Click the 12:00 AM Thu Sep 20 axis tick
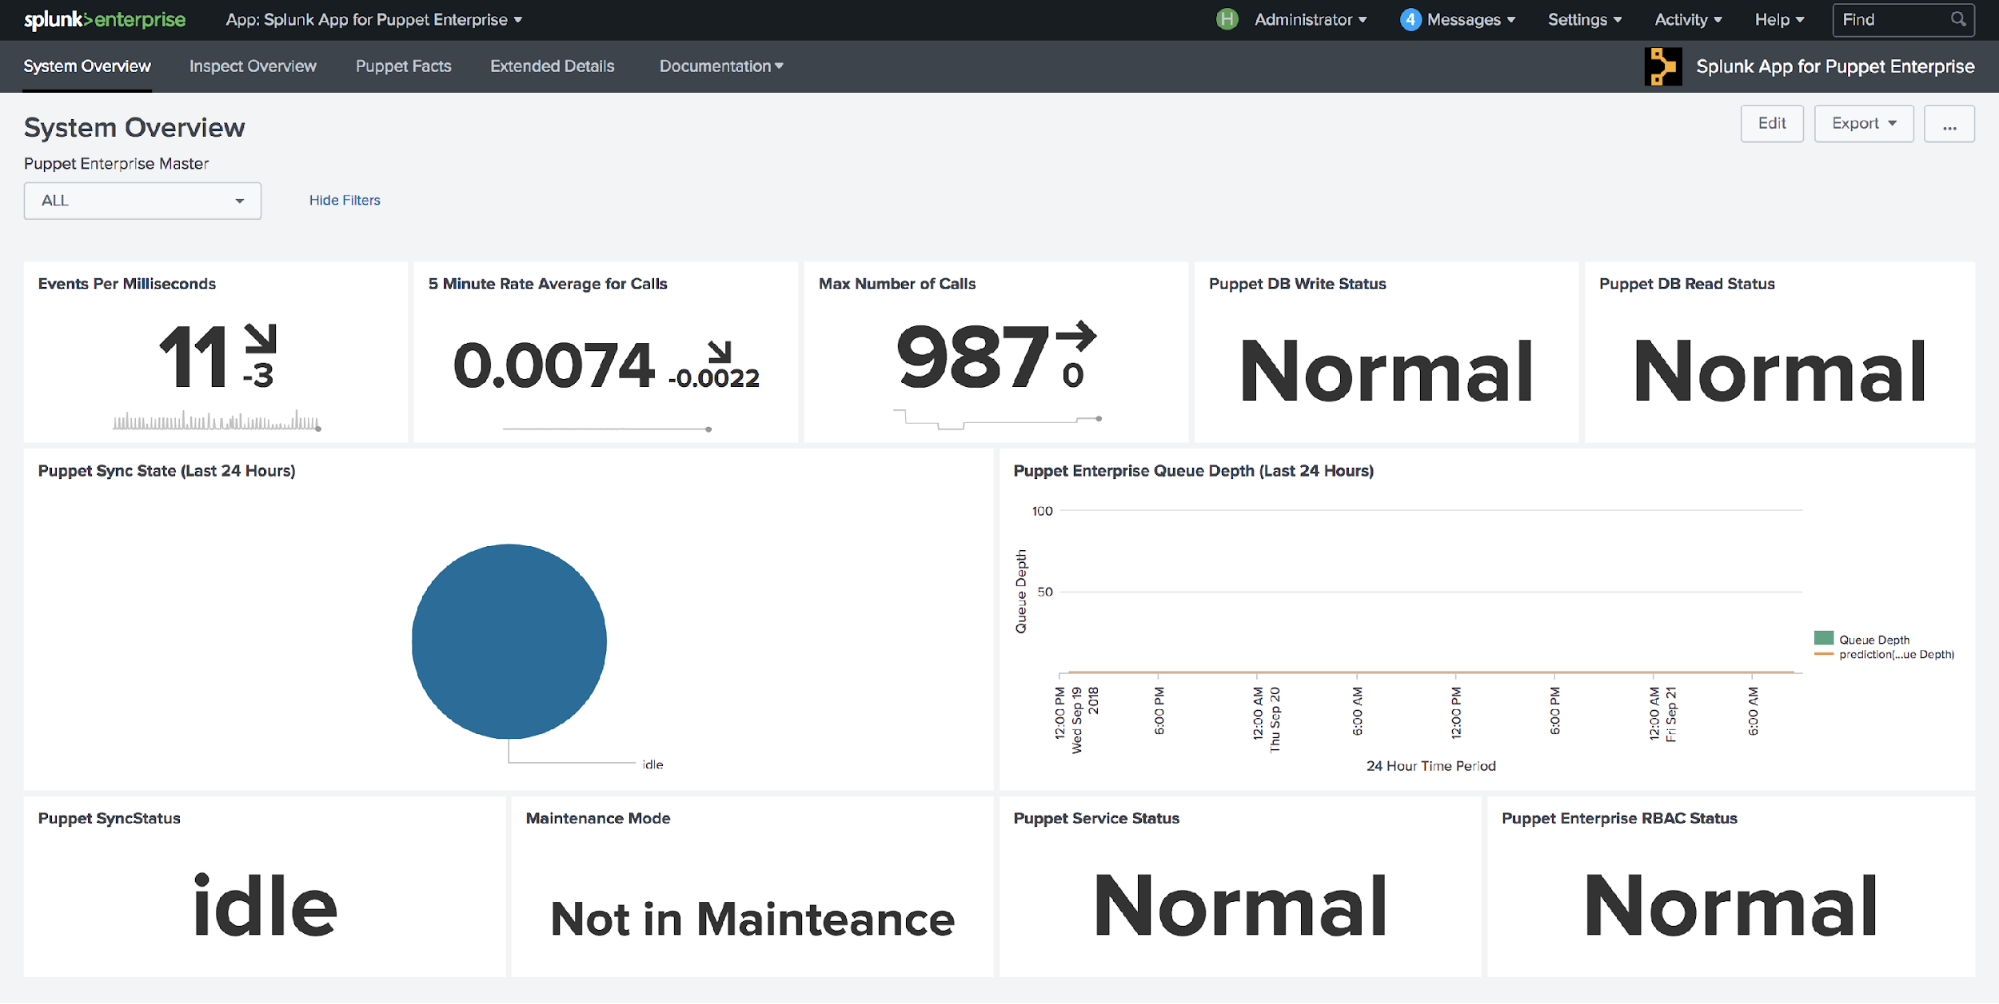 pos(1266,718)
